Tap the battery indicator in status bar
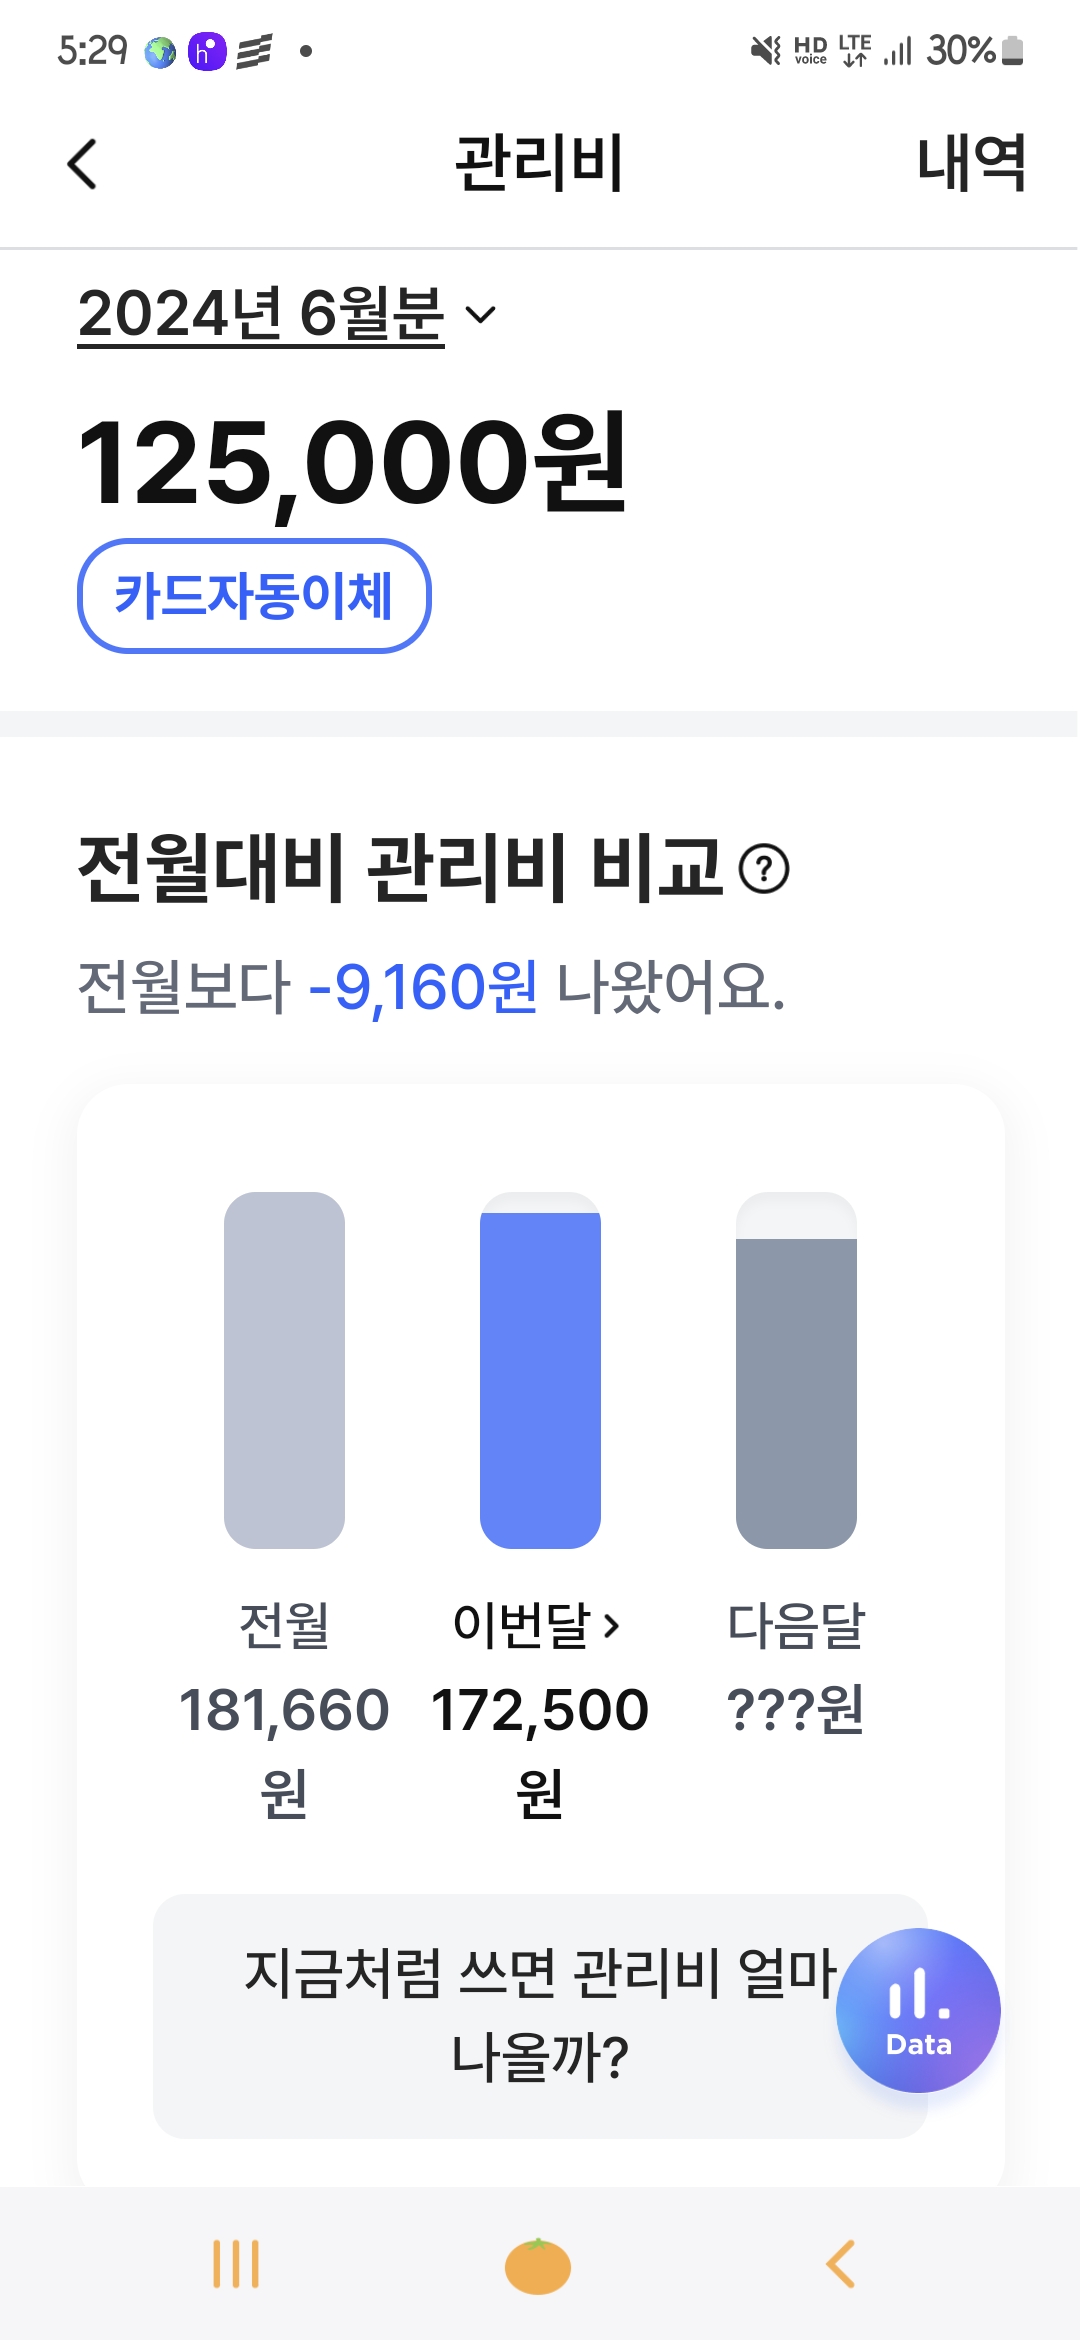Image resolution: width=1080 pixels, height=2340 pixels. click(1012, 50)
